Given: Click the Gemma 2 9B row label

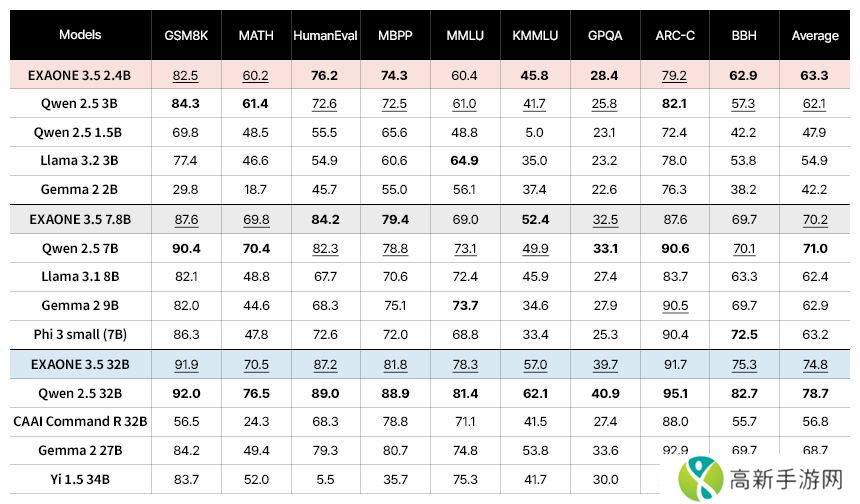Looking at the screenshot, I should (80, 306).
